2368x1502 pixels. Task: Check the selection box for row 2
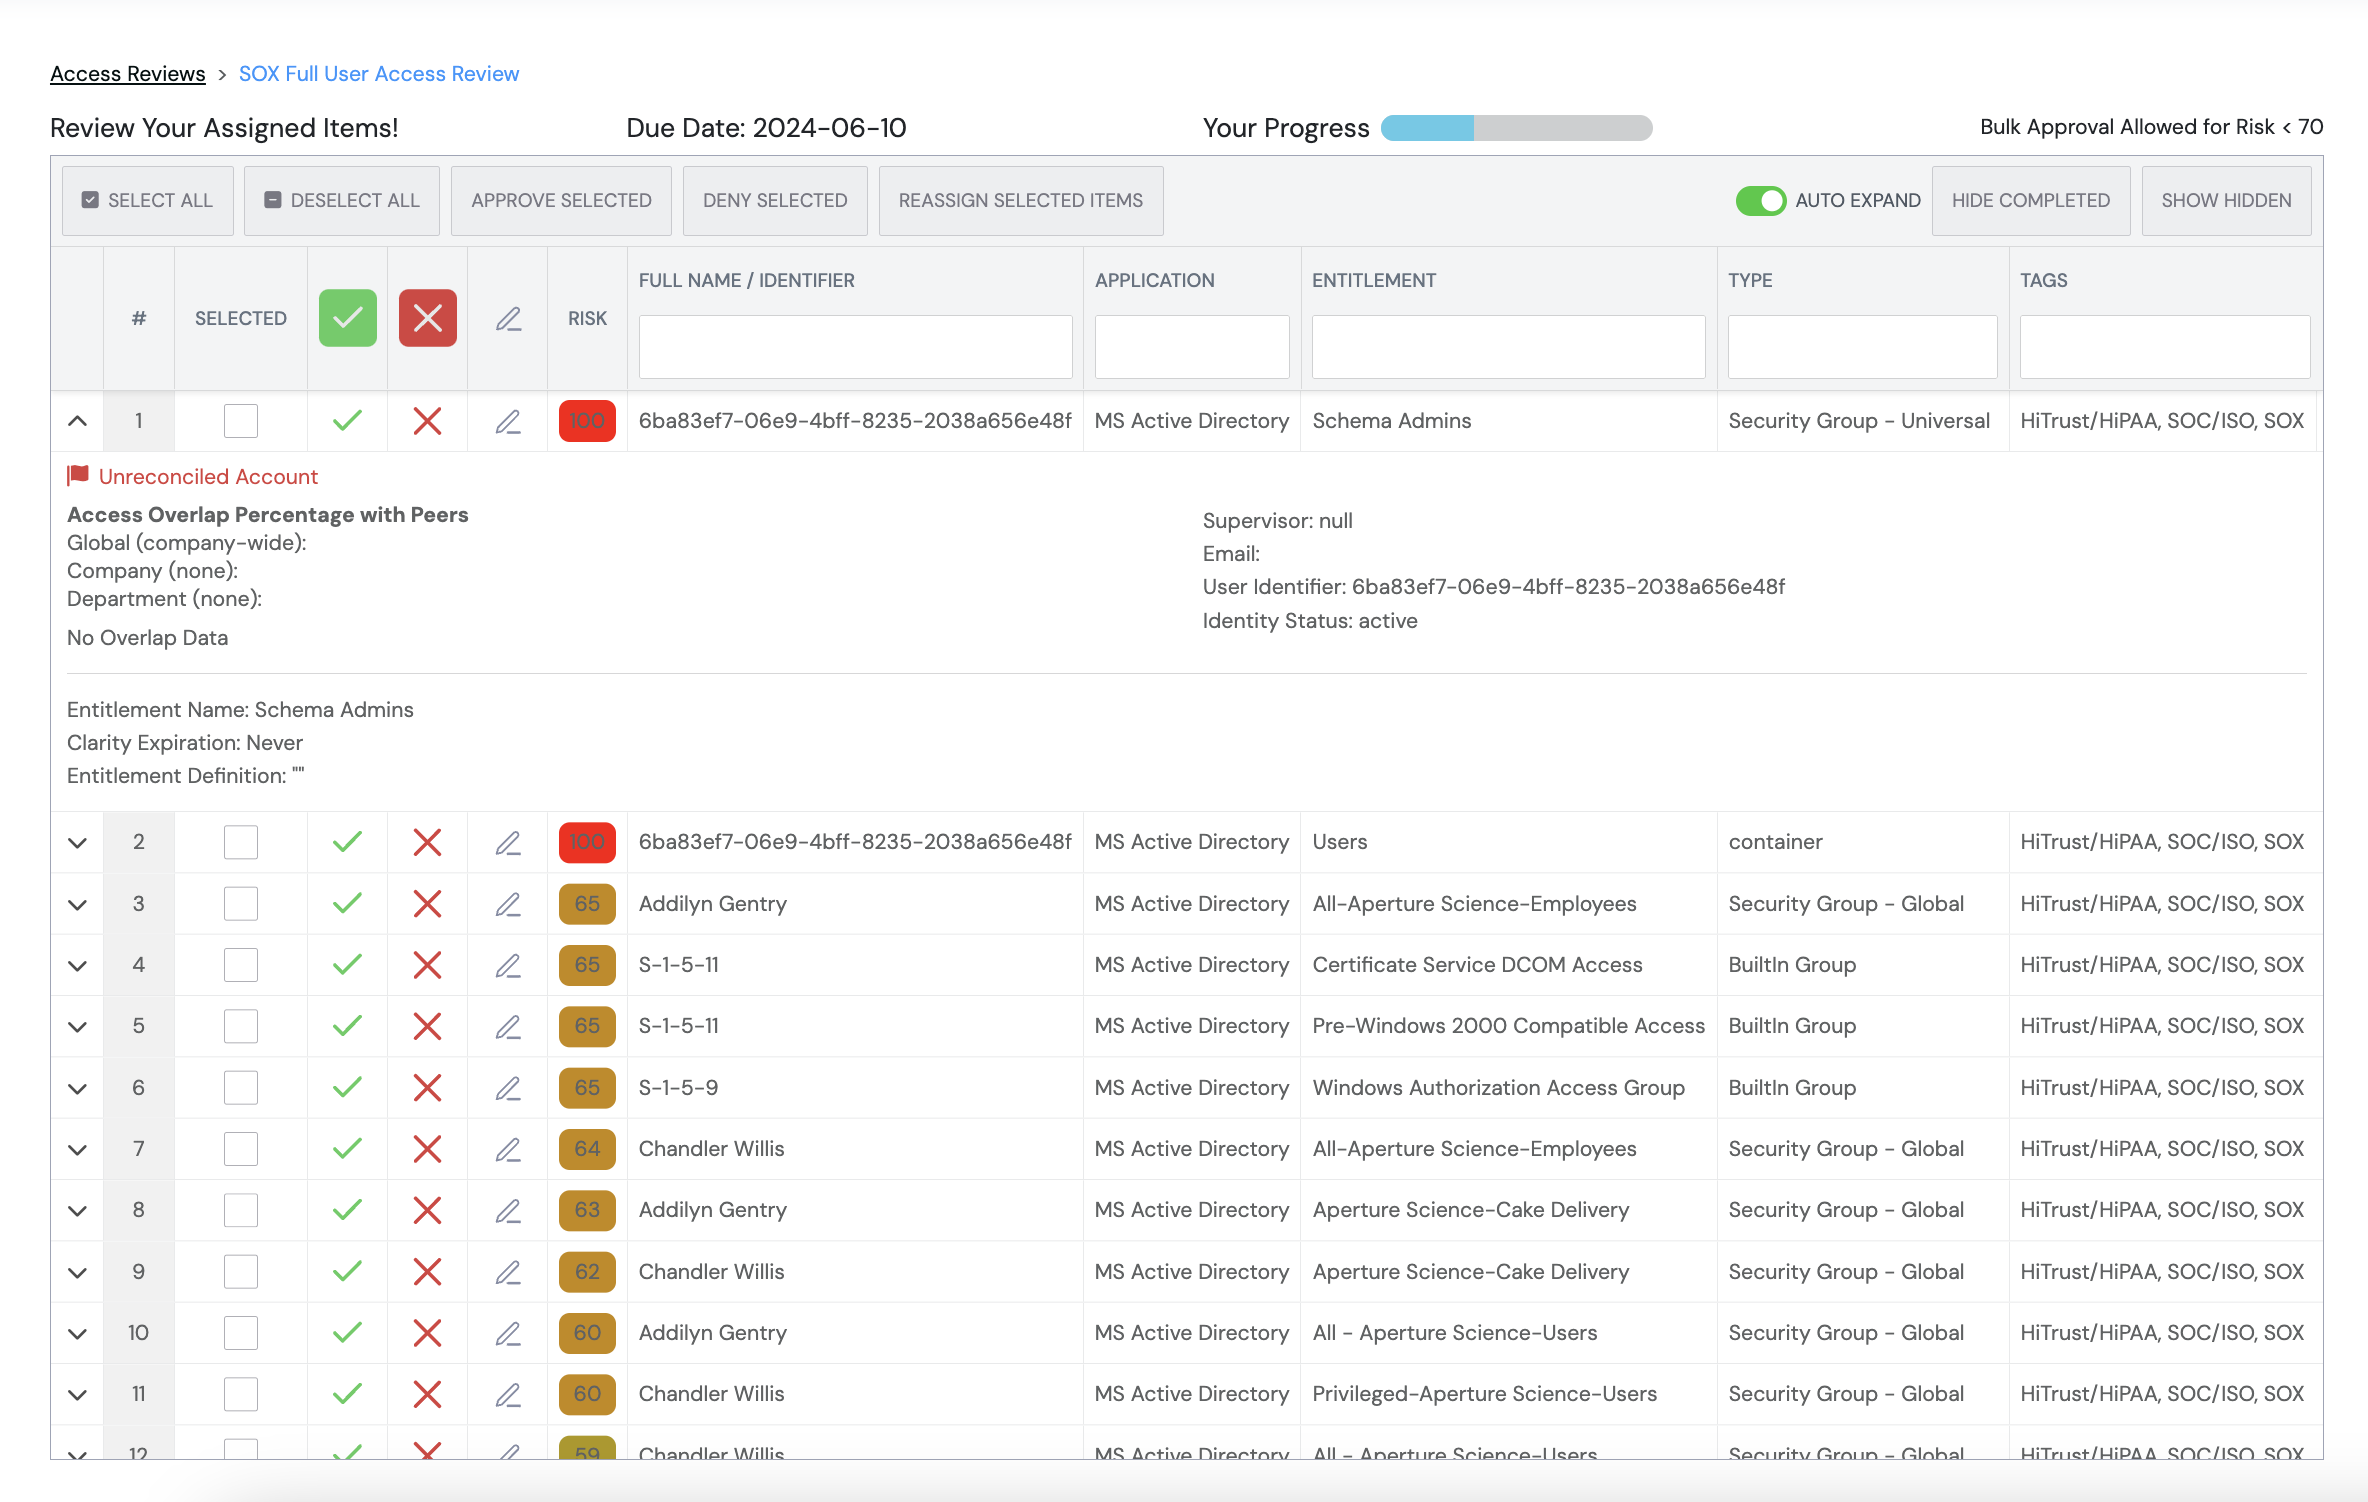(x=241, y=842)
